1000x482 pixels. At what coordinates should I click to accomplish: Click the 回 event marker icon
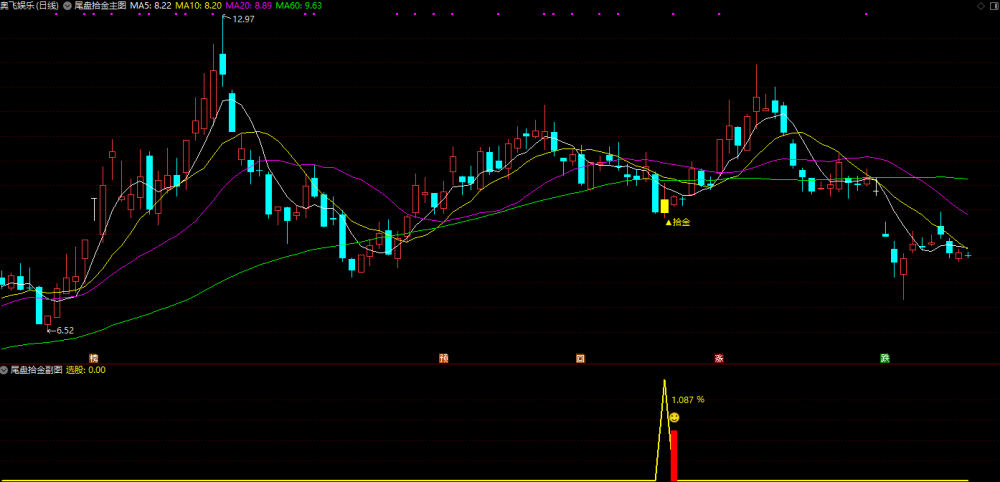click(x=580, y=358)
